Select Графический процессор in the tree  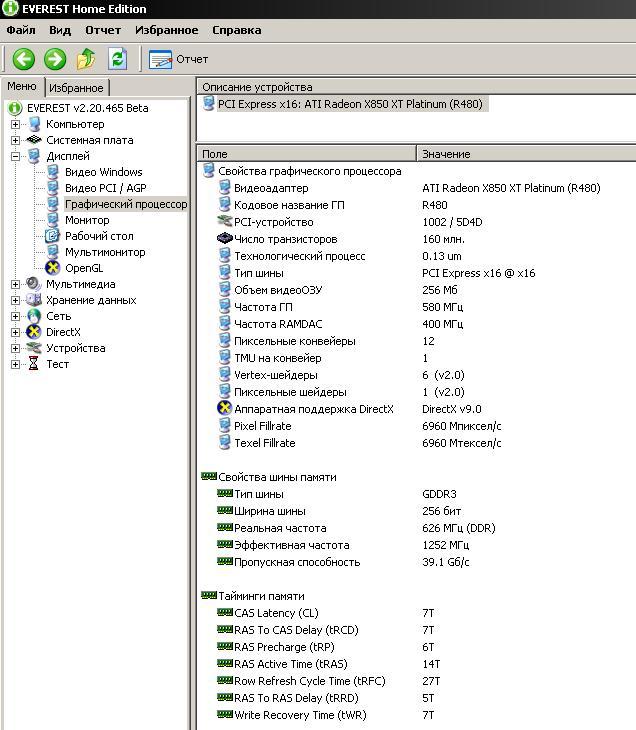pos(126,204)
